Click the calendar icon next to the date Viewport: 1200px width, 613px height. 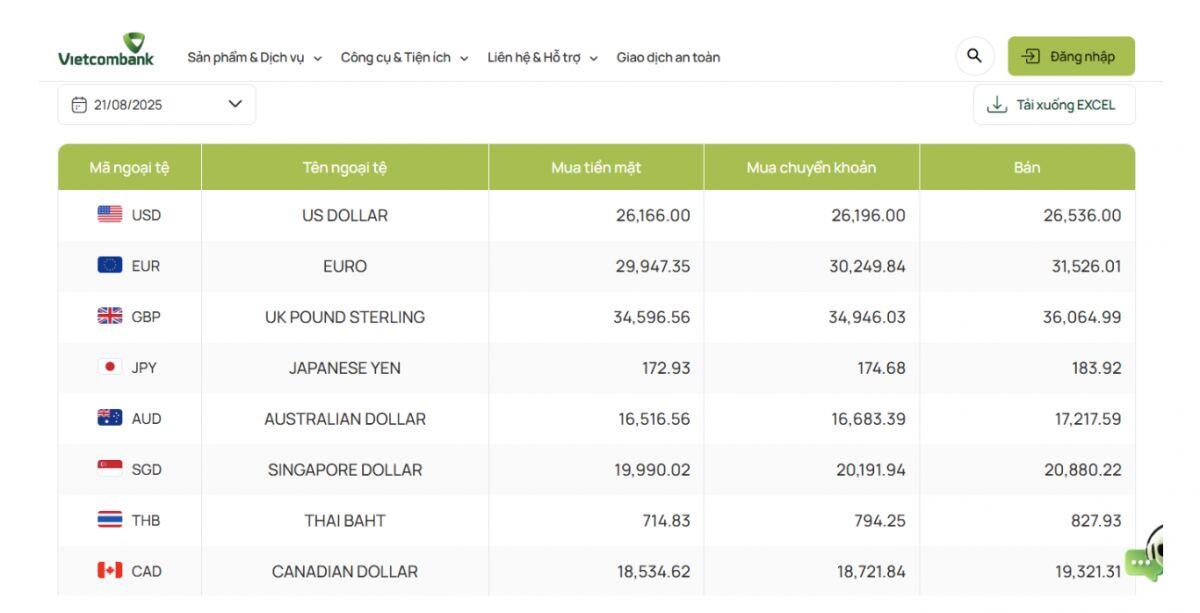click(80, 104)
